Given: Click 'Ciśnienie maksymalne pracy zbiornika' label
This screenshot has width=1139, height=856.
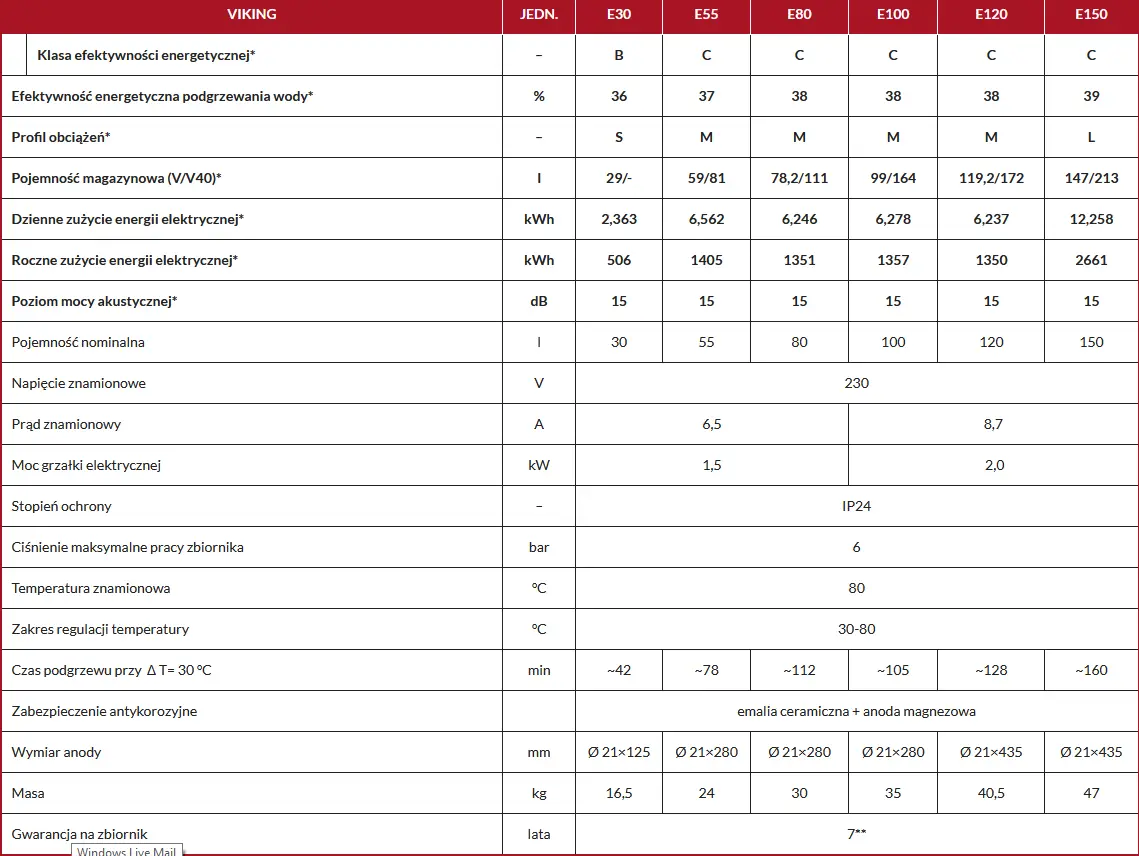Looking at the screenshot, I should (x=127, y=548).
